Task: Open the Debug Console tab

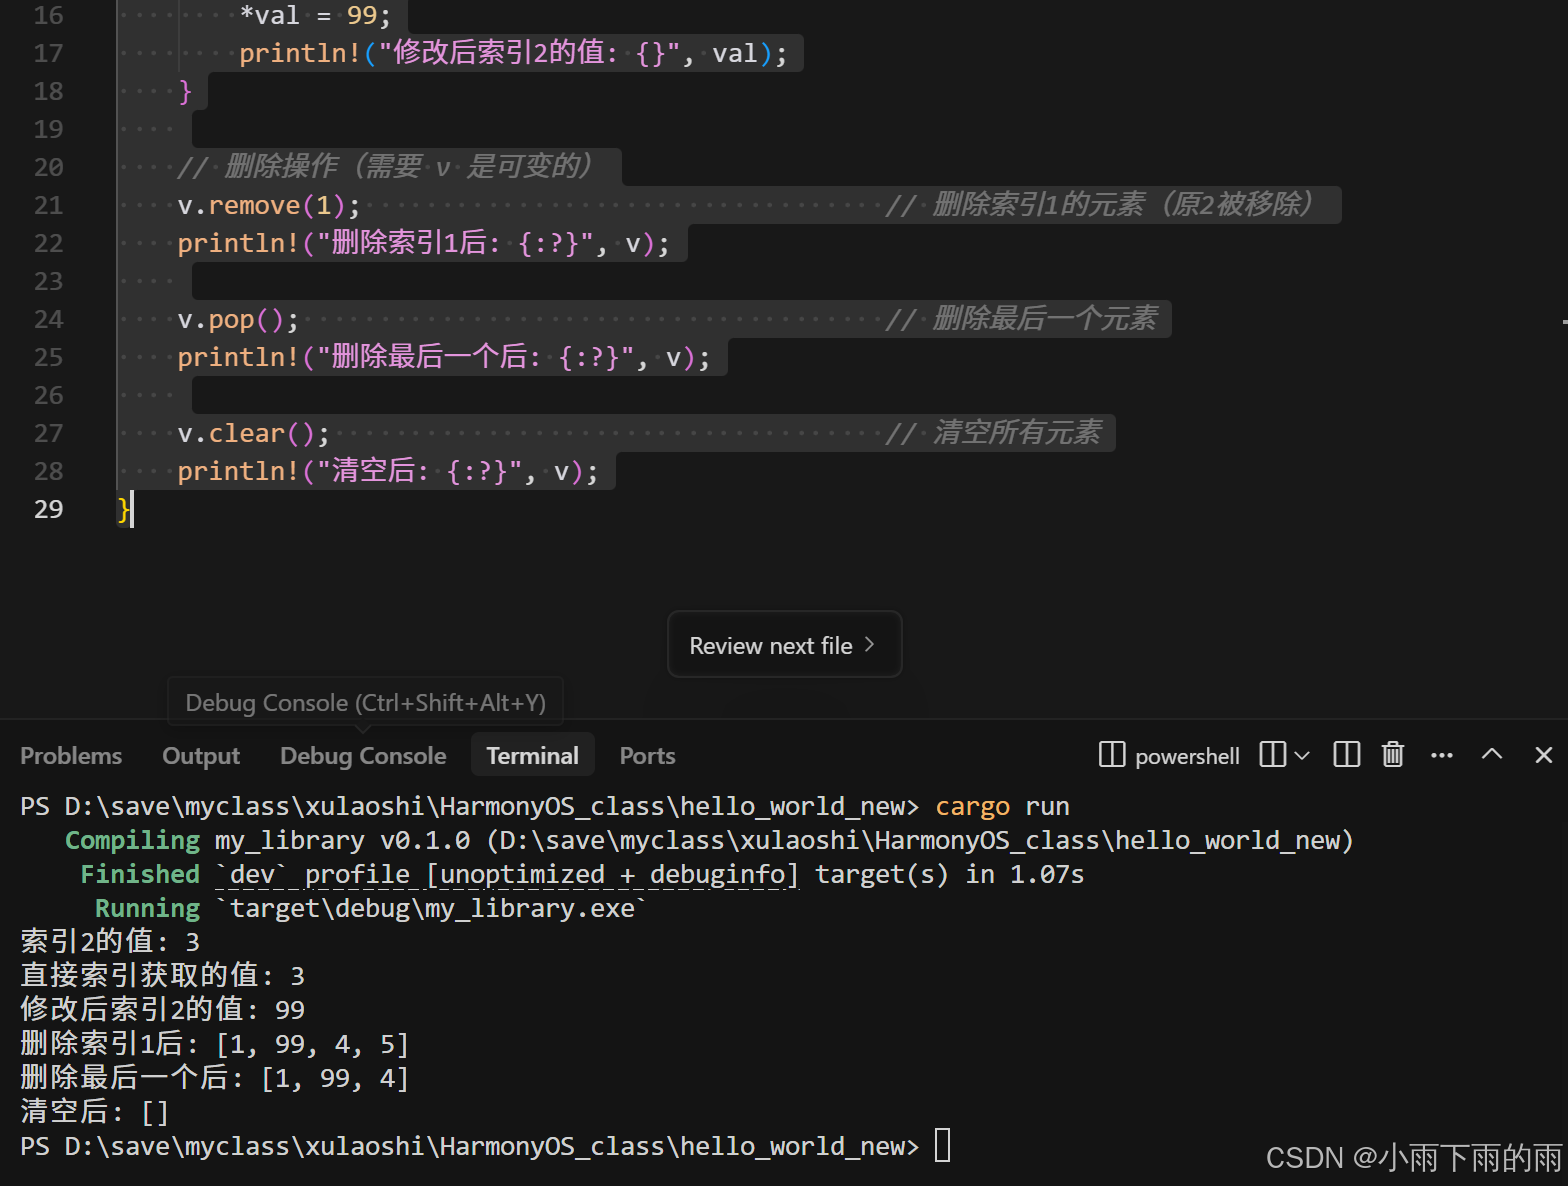Action: point(363,756)
